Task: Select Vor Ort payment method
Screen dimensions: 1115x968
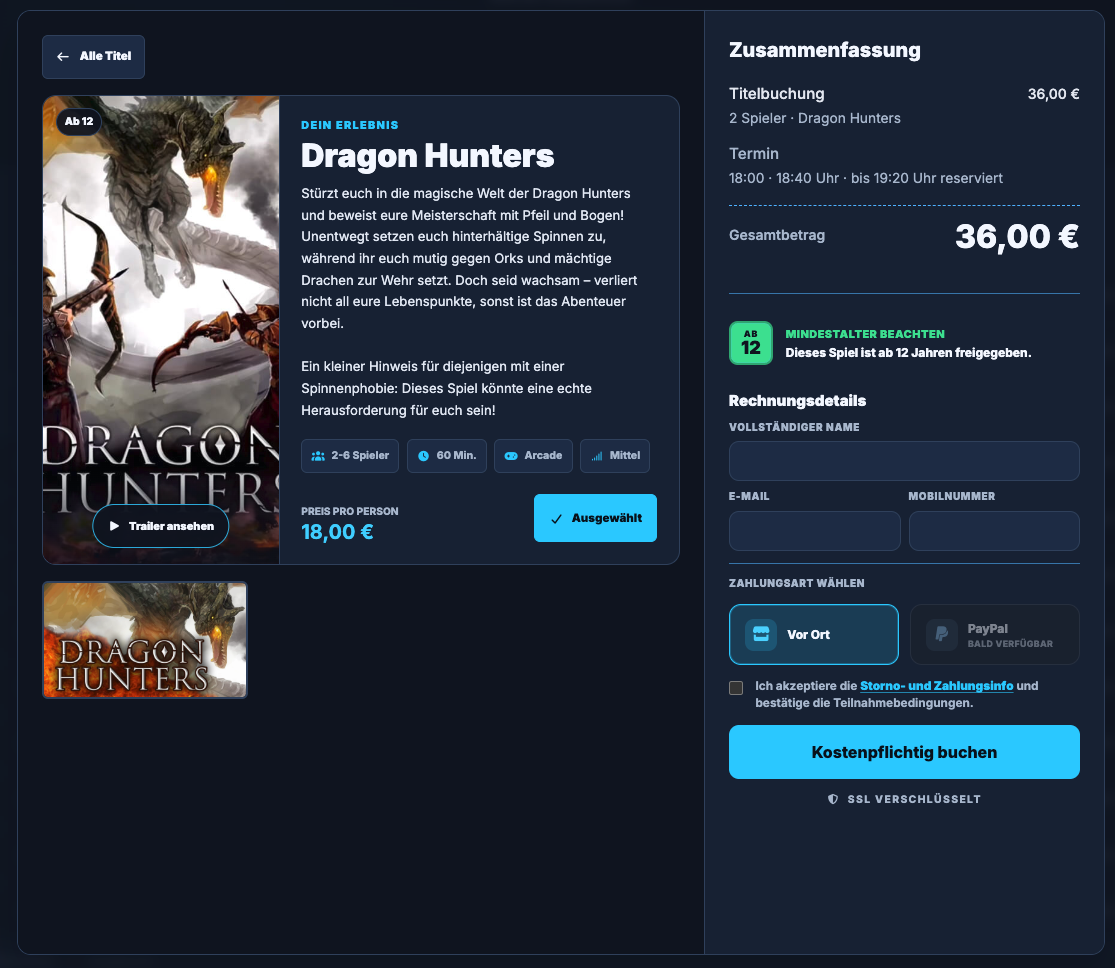Action: (813, 634)
